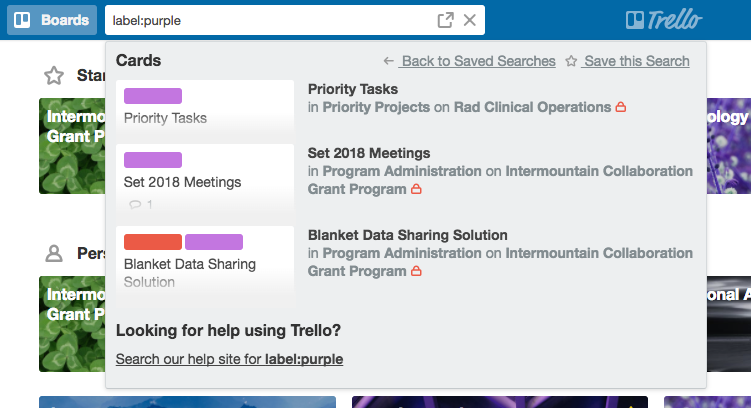The image size is (751, 408).
Task: Click the comment icon on Set 2018 Meetings card
Action: pos(135,205)
